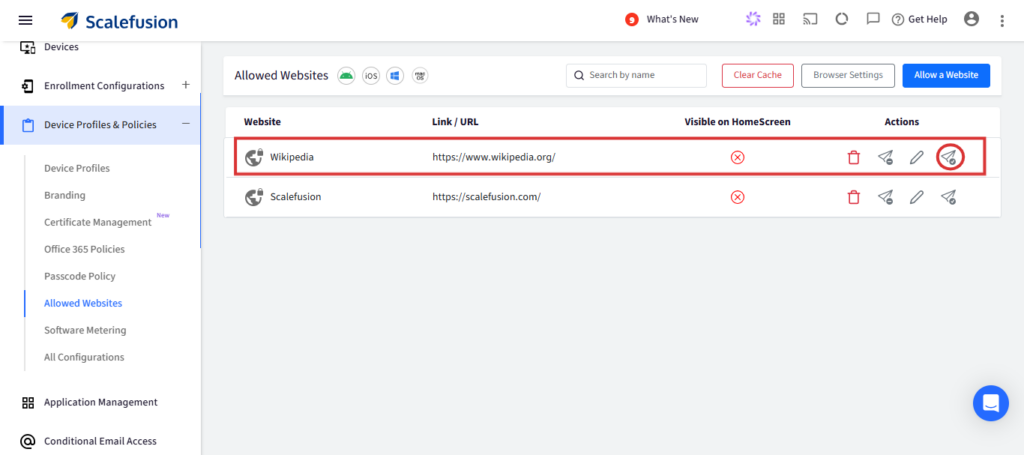Click the Link / URL column header

455,122
